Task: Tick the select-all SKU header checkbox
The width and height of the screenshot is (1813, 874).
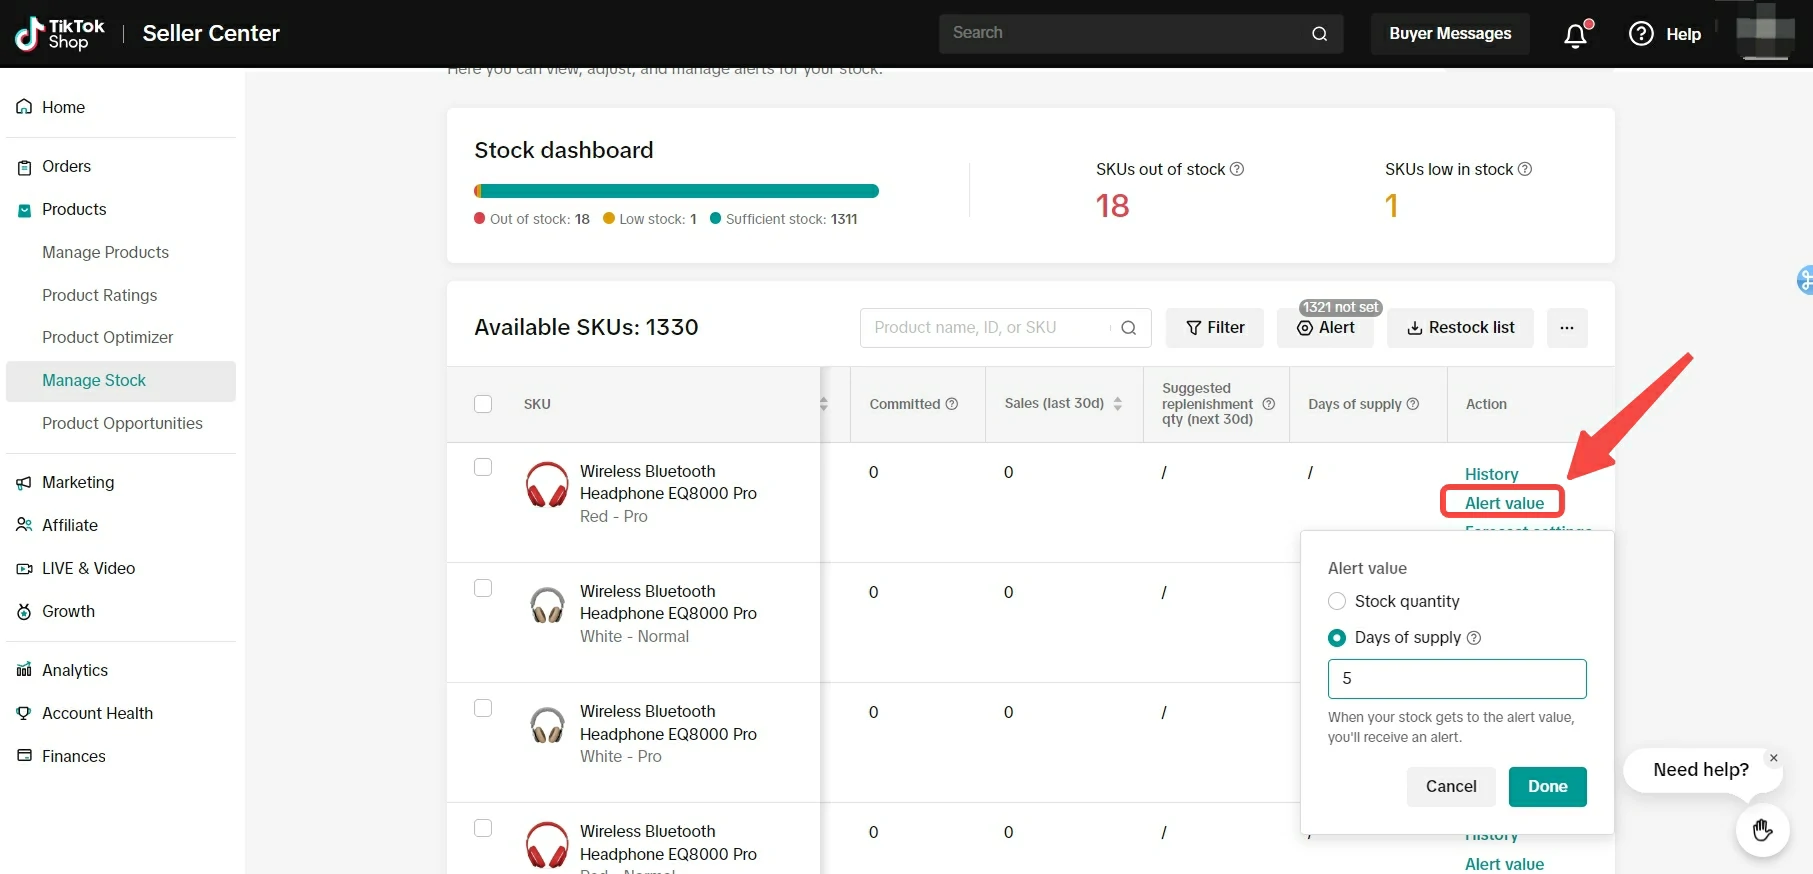Action: [x=483, y=404]
